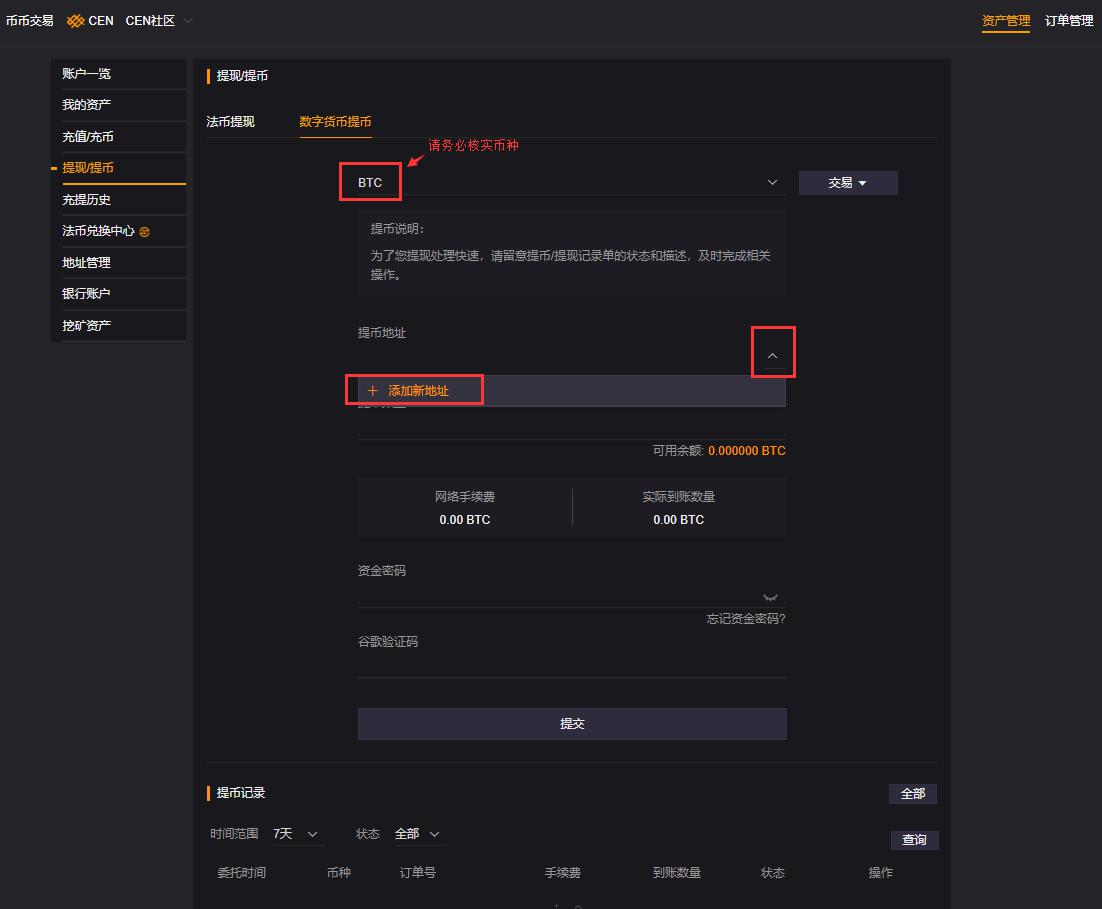
Task: Click the 提交 submit button
Action: [572, 724]
